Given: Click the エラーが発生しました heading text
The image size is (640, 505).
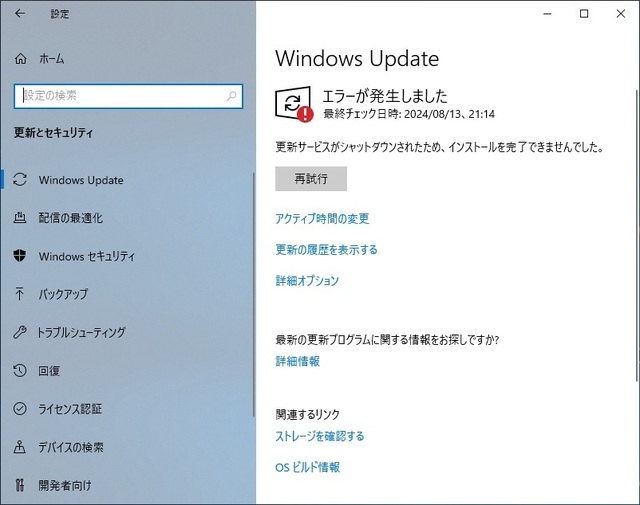Looking at the screenshot, I should coord(385,96).
